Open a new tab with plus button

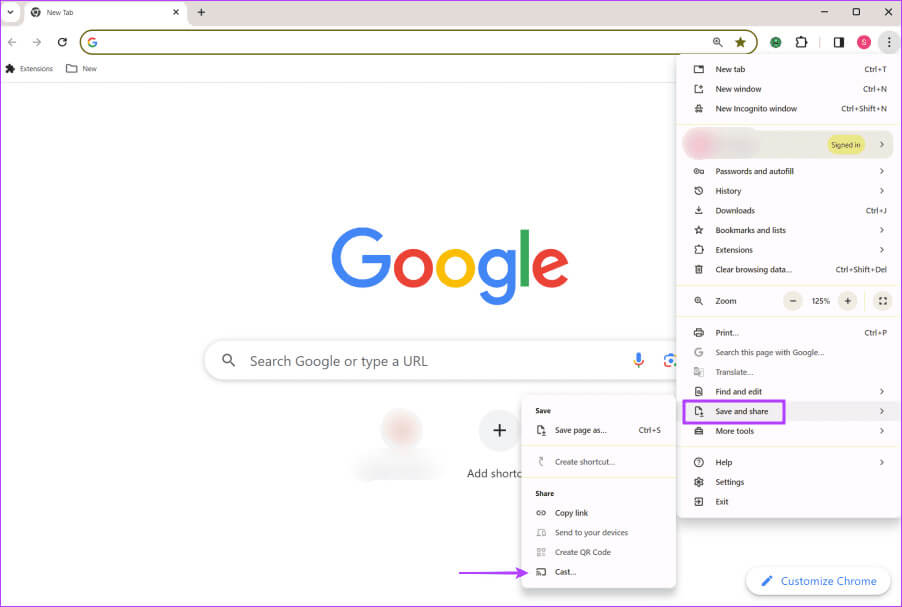click(x=201, y=12)
